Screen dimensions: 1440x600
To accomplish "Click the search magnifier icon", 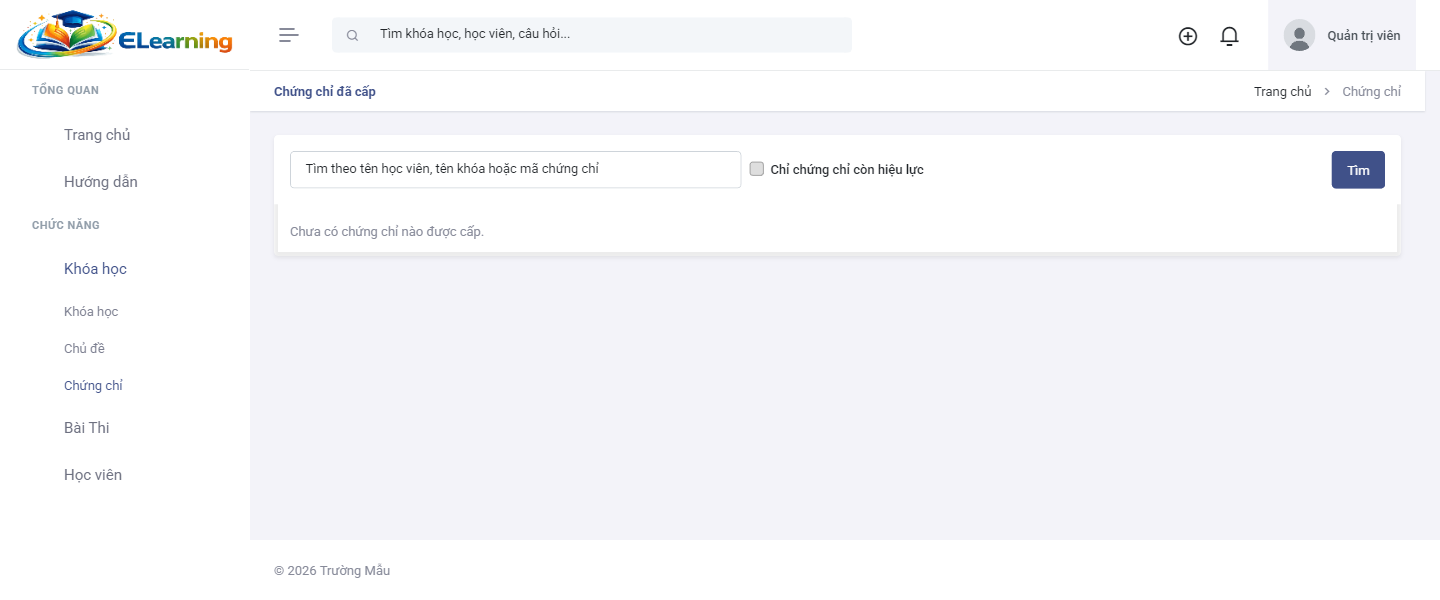I will 352,35.
